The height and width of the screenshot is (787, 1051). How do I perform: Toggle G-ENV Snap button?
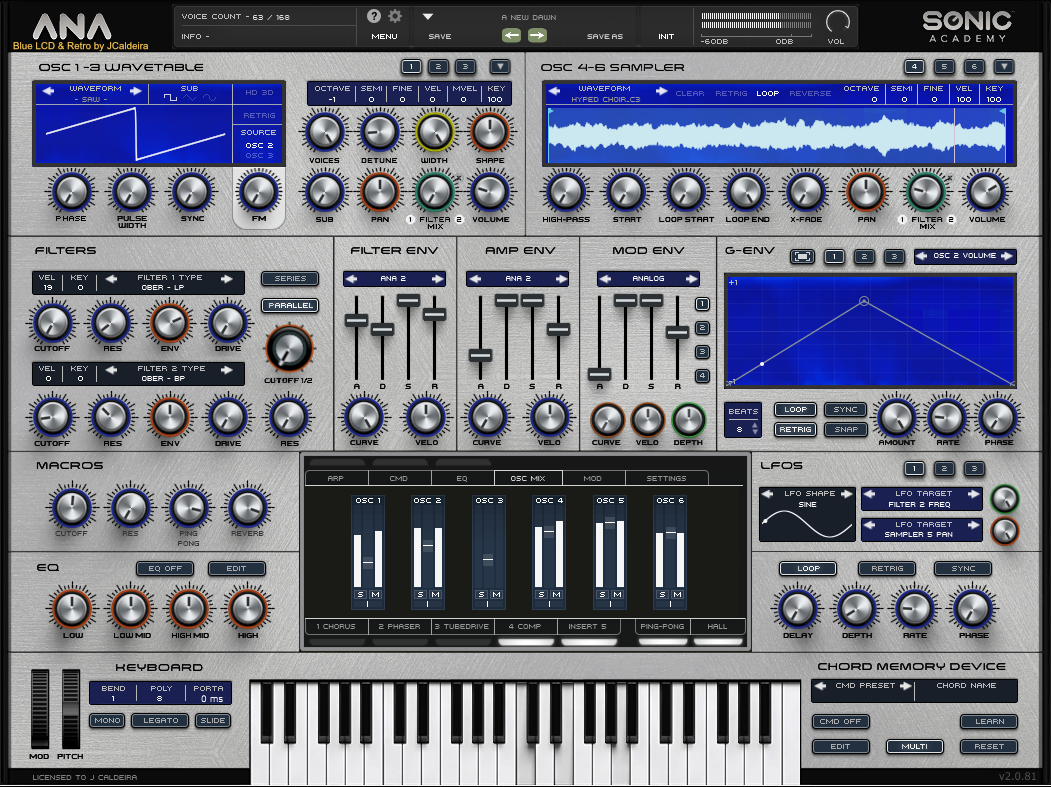845,429
